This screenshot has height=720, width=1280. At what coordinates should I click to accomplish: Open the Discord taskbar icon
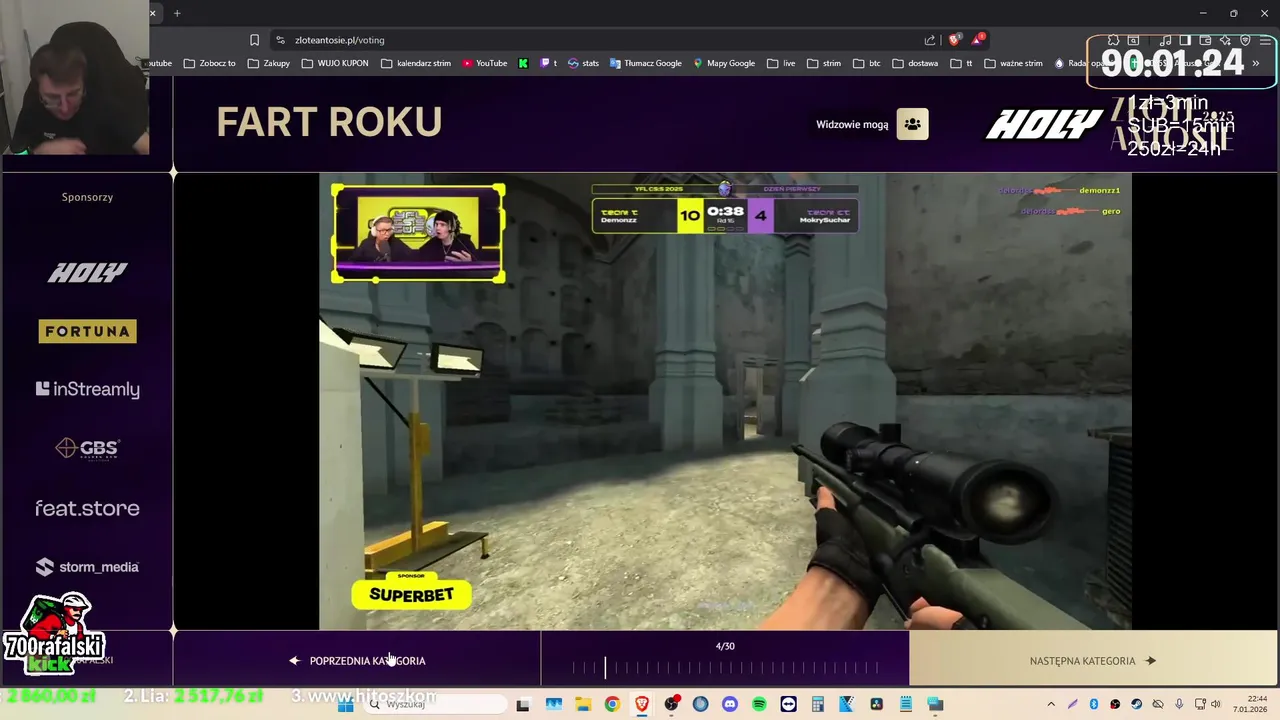[x=729, y=704]
